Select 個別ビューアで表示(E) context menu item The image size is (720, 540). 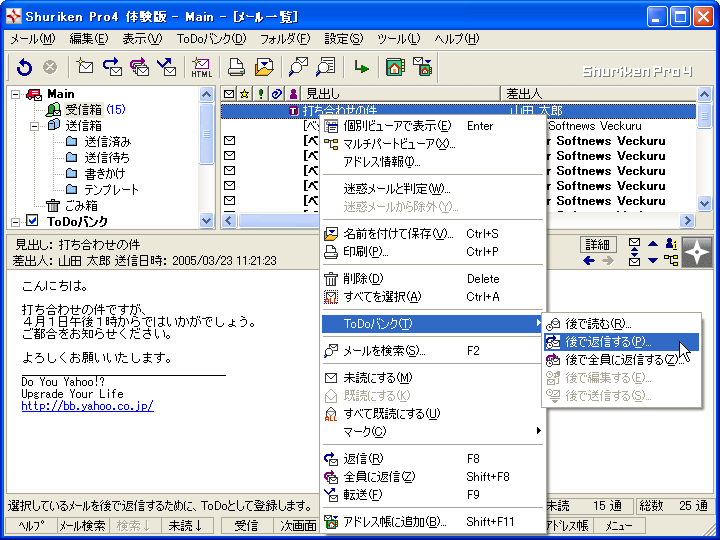pyautogui.click(x=433, y=126)
